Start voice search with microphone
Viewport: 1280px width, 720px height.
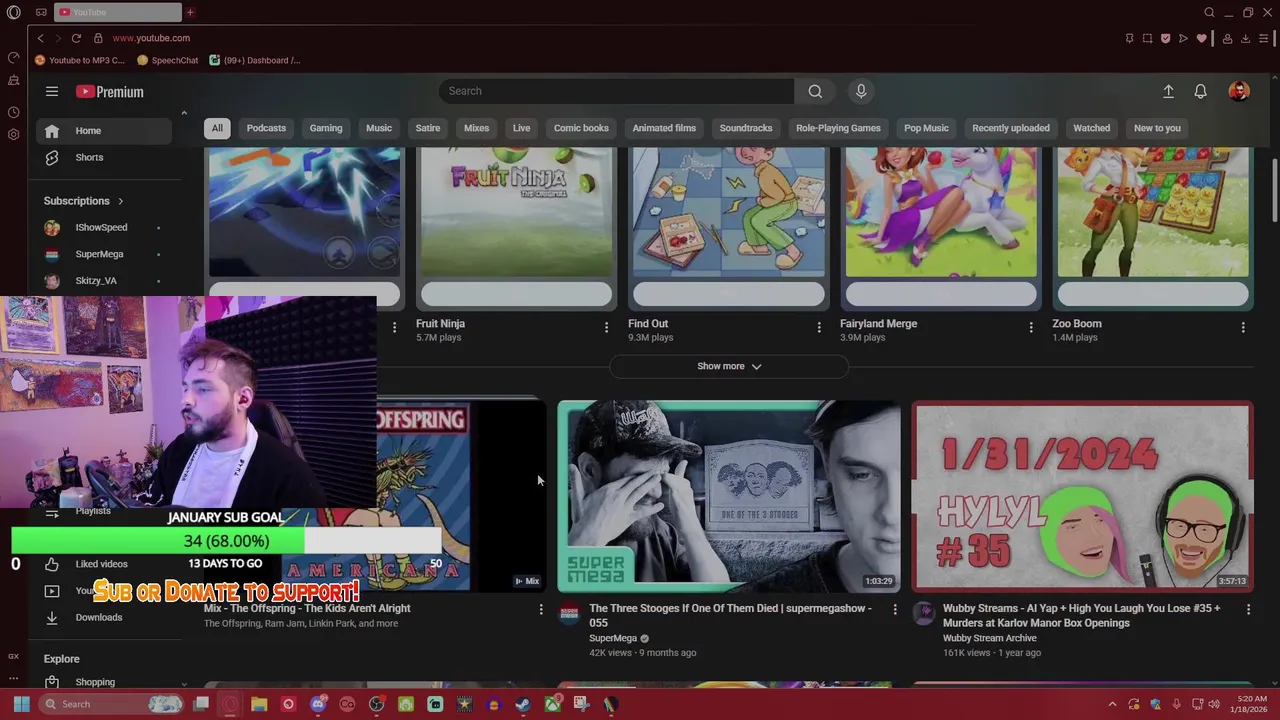click(x=861, y=91)
